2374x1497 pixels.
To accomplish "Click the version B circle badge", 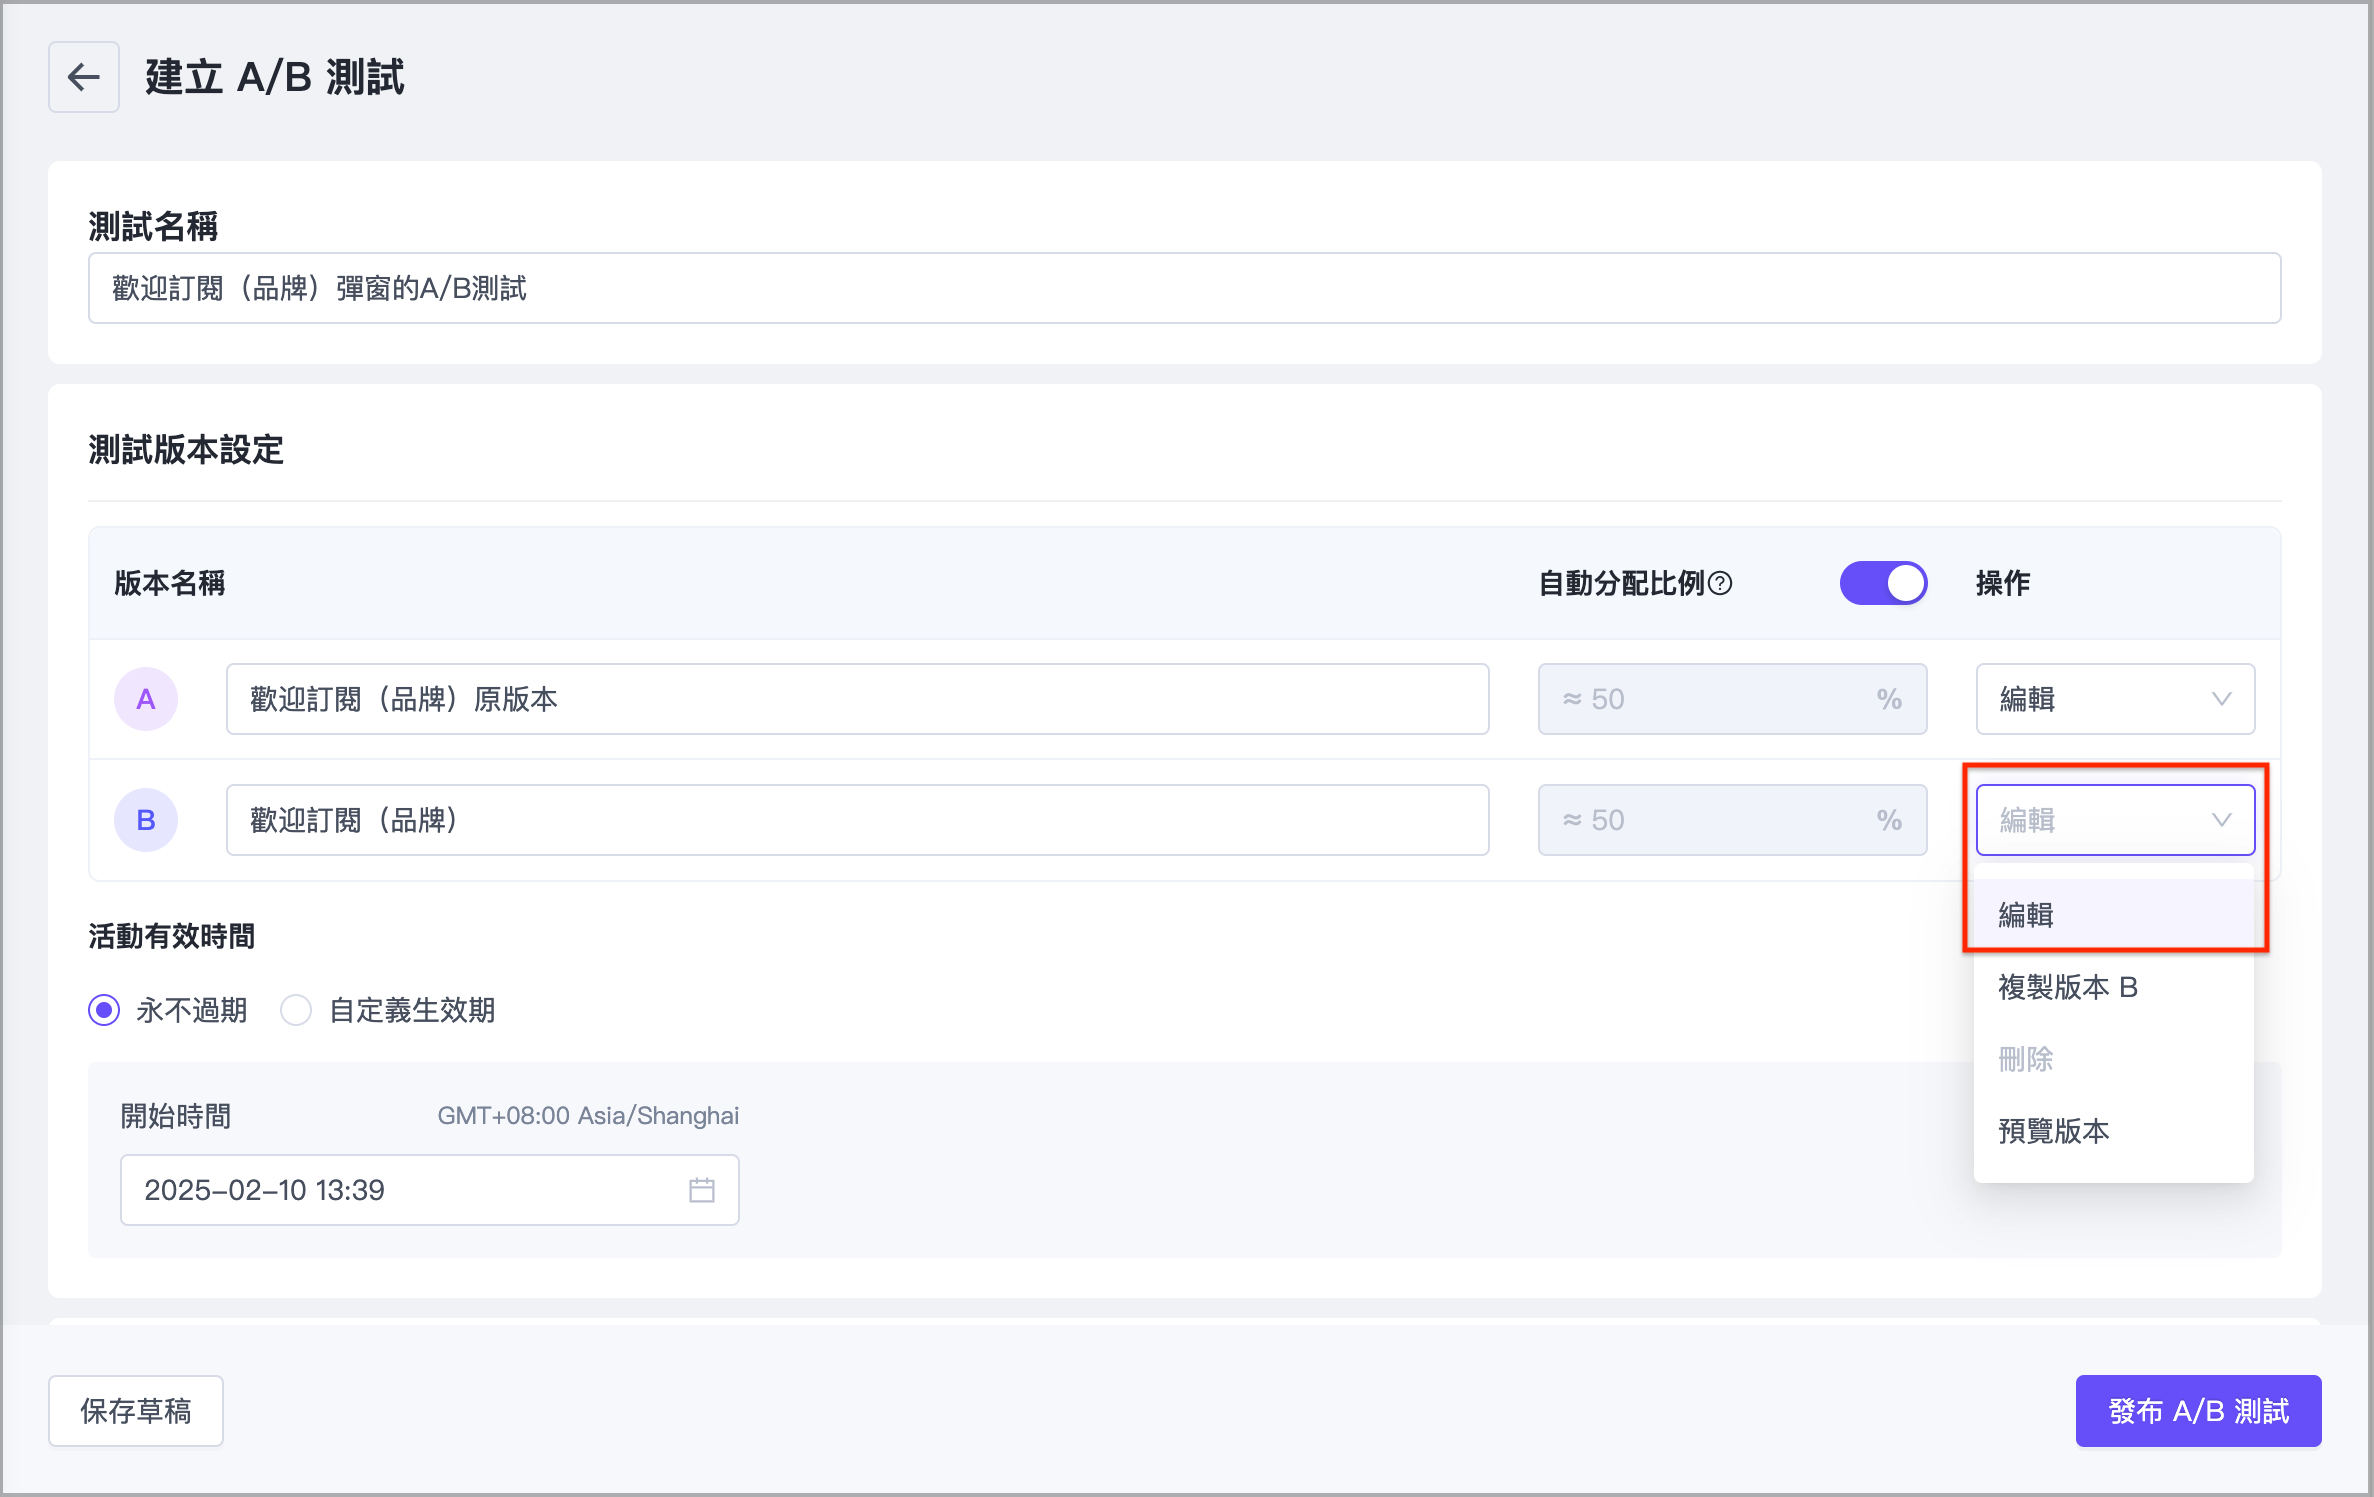I will (146, 820).
